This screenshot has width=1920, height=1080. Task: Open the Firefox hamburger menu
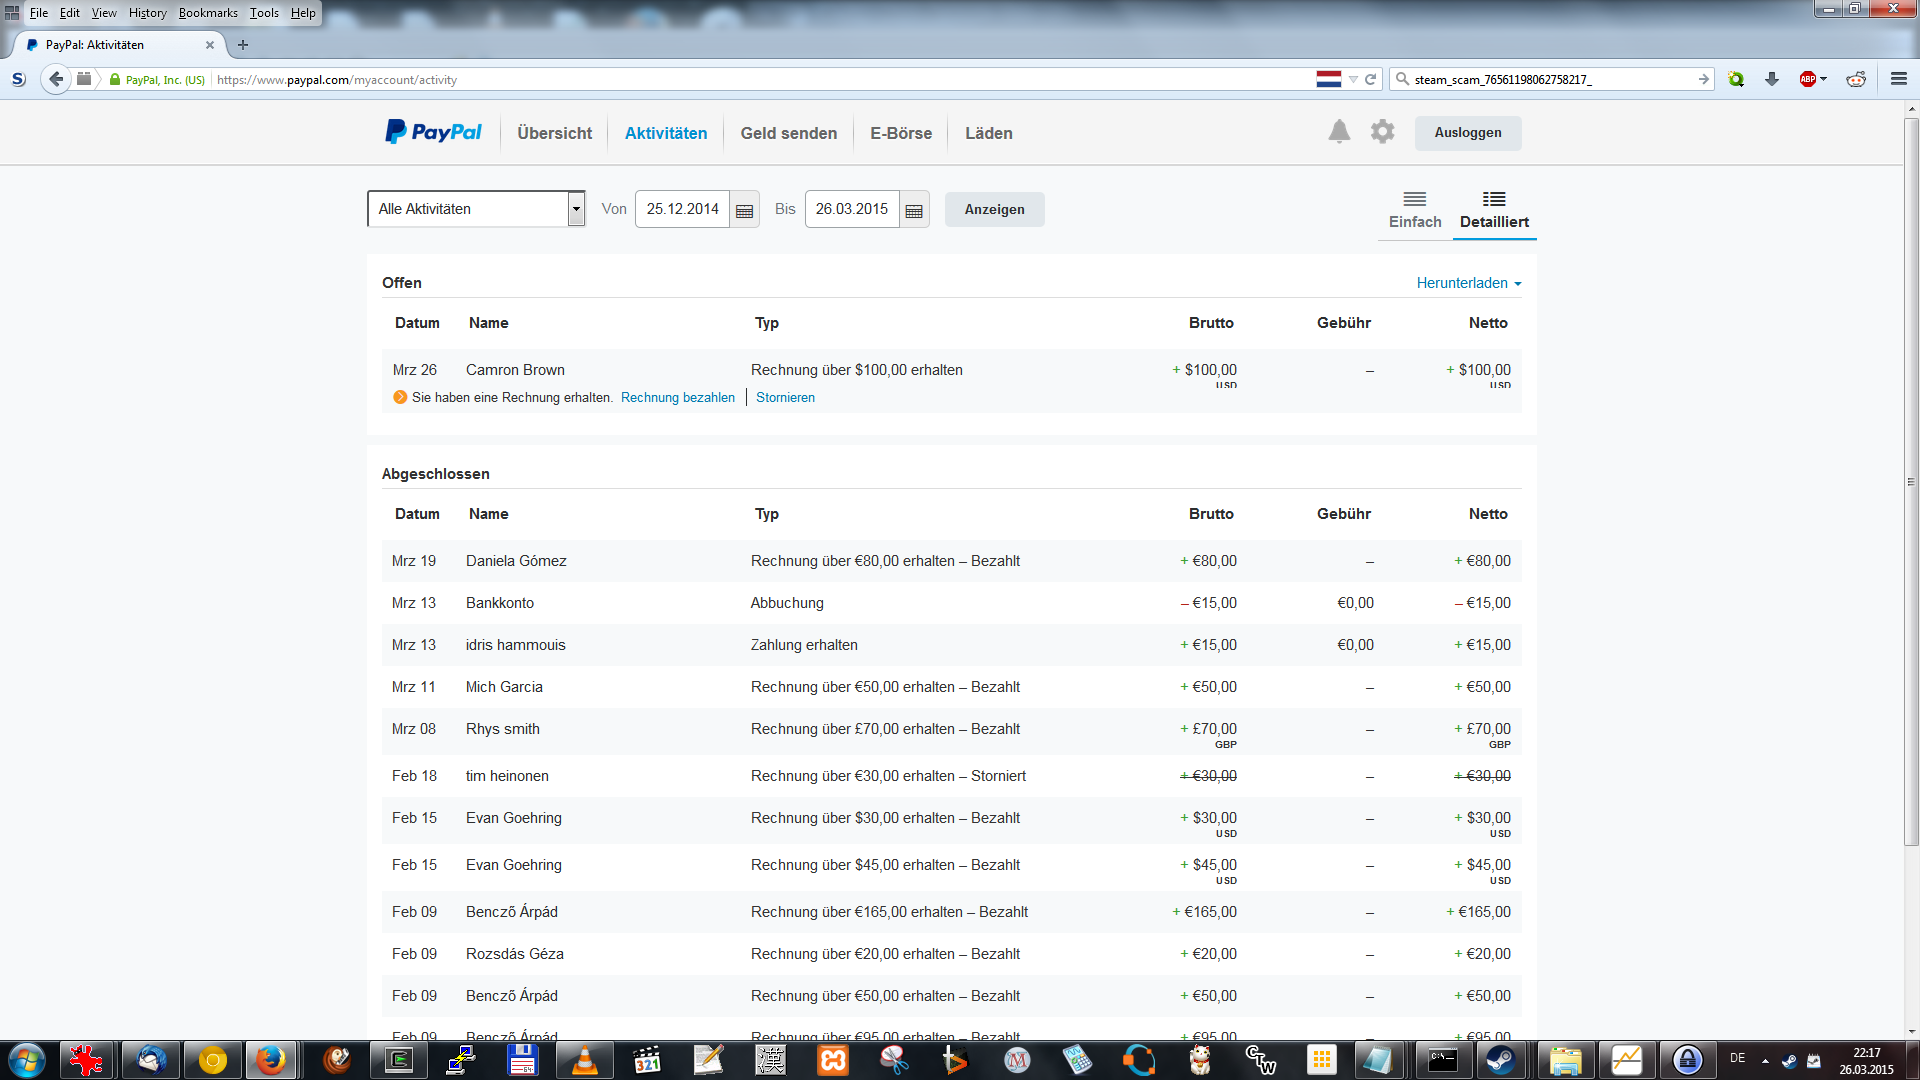click(1898, 79)
